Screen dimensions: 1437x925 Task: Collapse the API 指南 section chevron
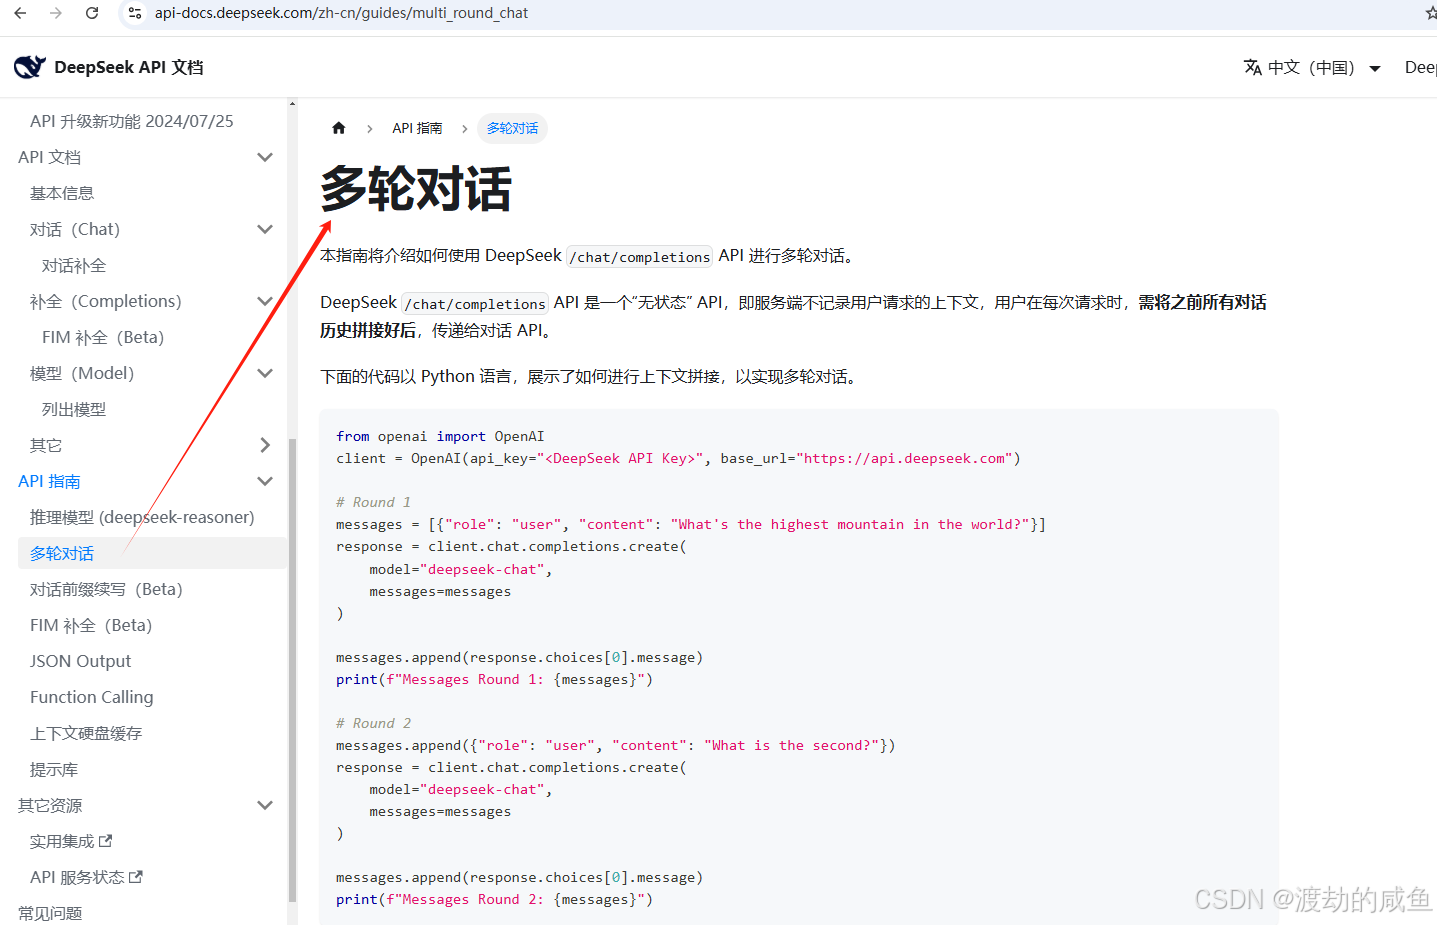point(265,481)
